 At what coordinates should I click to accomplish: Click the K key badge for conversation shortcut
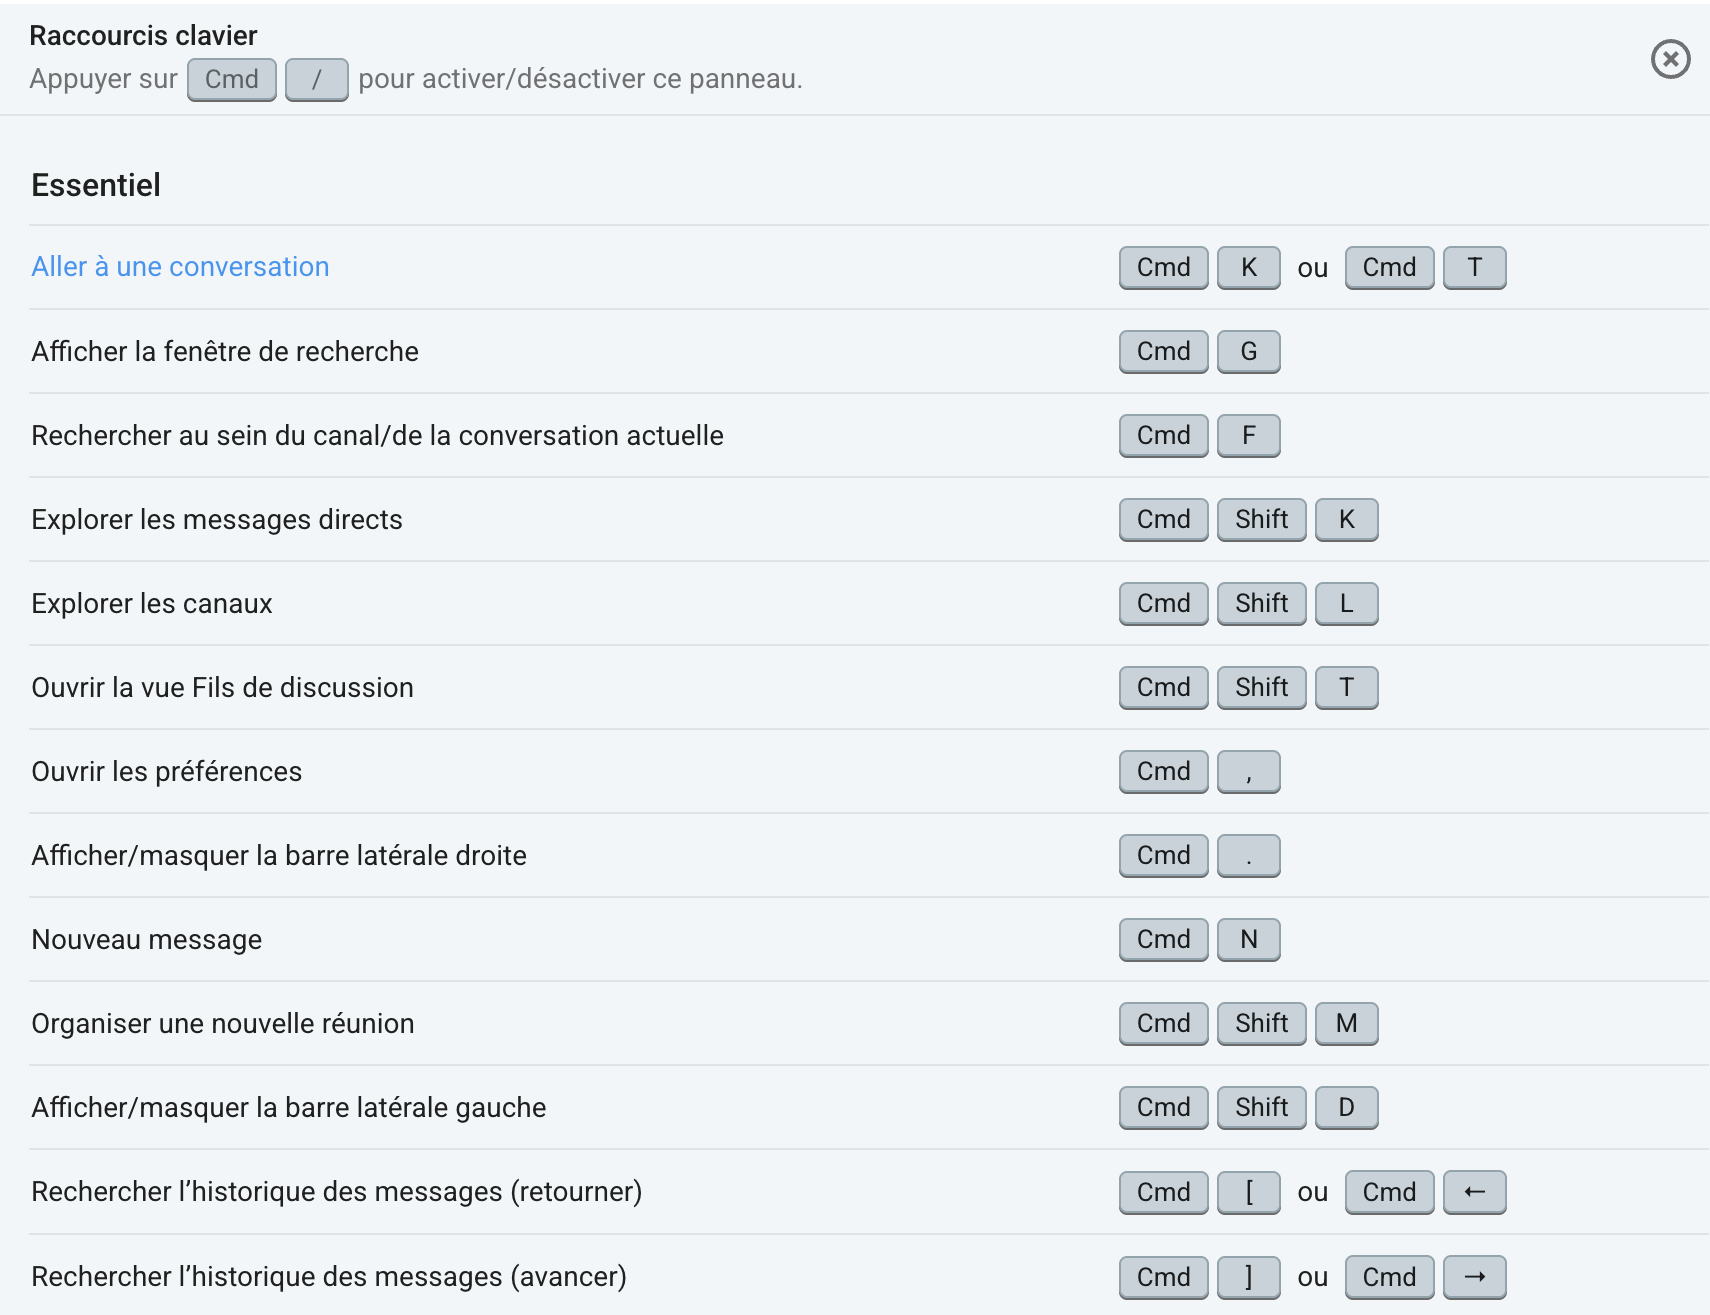(1248, 267)
